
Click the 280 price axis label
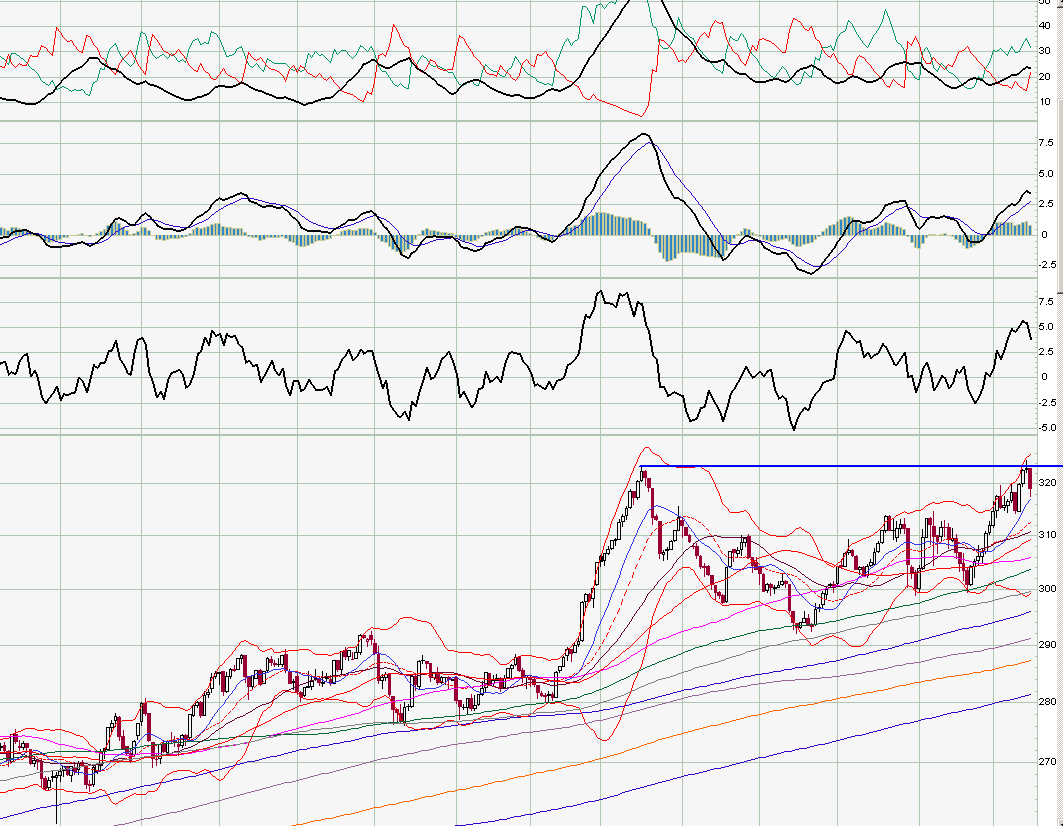coord(1047,702)
